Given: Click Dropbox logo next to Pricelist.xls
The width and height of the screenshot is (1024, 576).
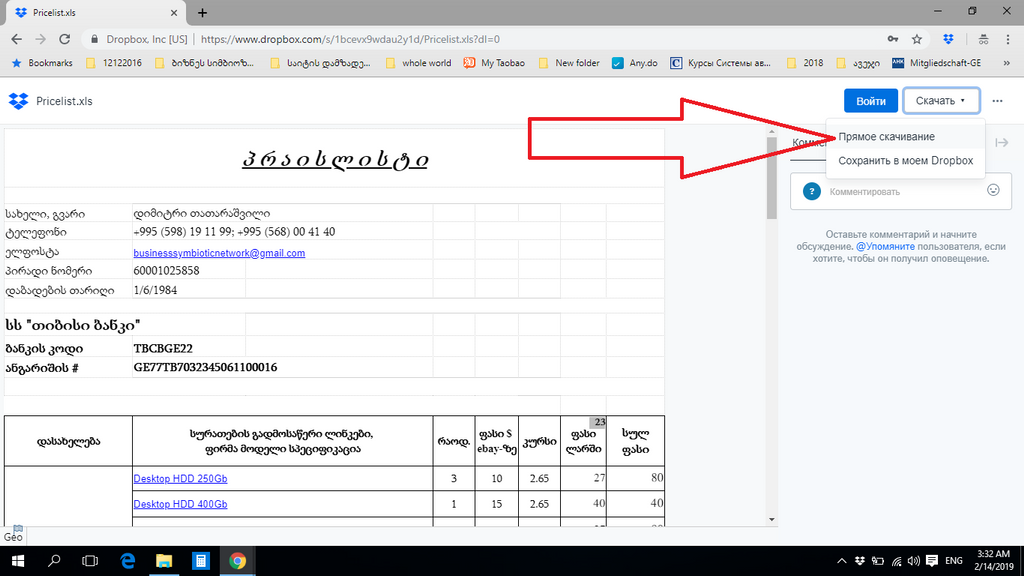Looking at the screenshot, I should click(x=18, y=101).
